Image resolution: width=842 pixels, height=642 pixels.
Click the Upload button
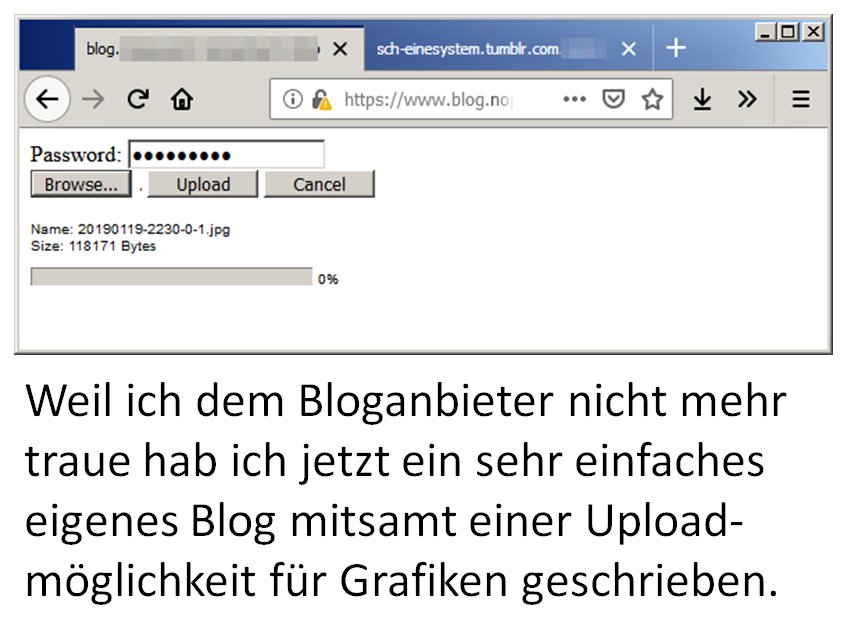(203, 185)
